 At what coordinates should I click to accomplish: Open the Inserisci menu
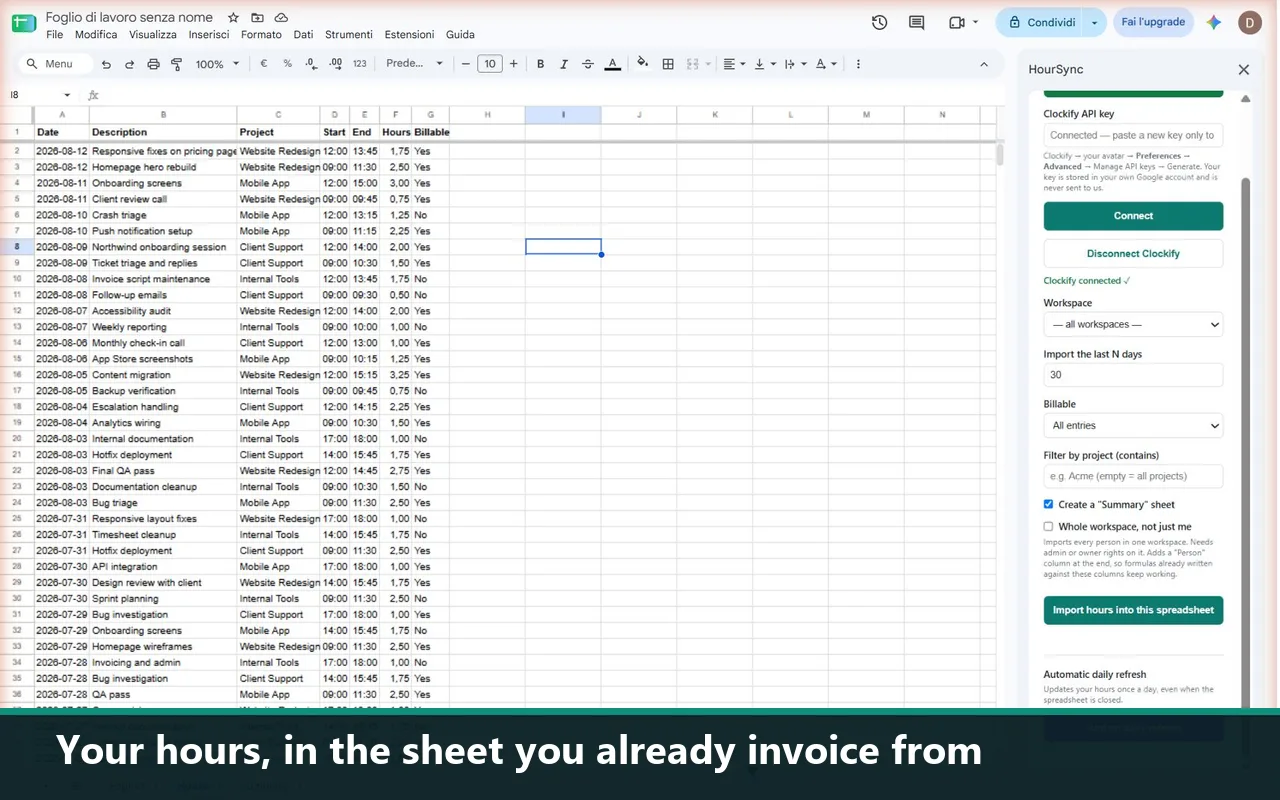pyautogui.click(x=209, y=35)
